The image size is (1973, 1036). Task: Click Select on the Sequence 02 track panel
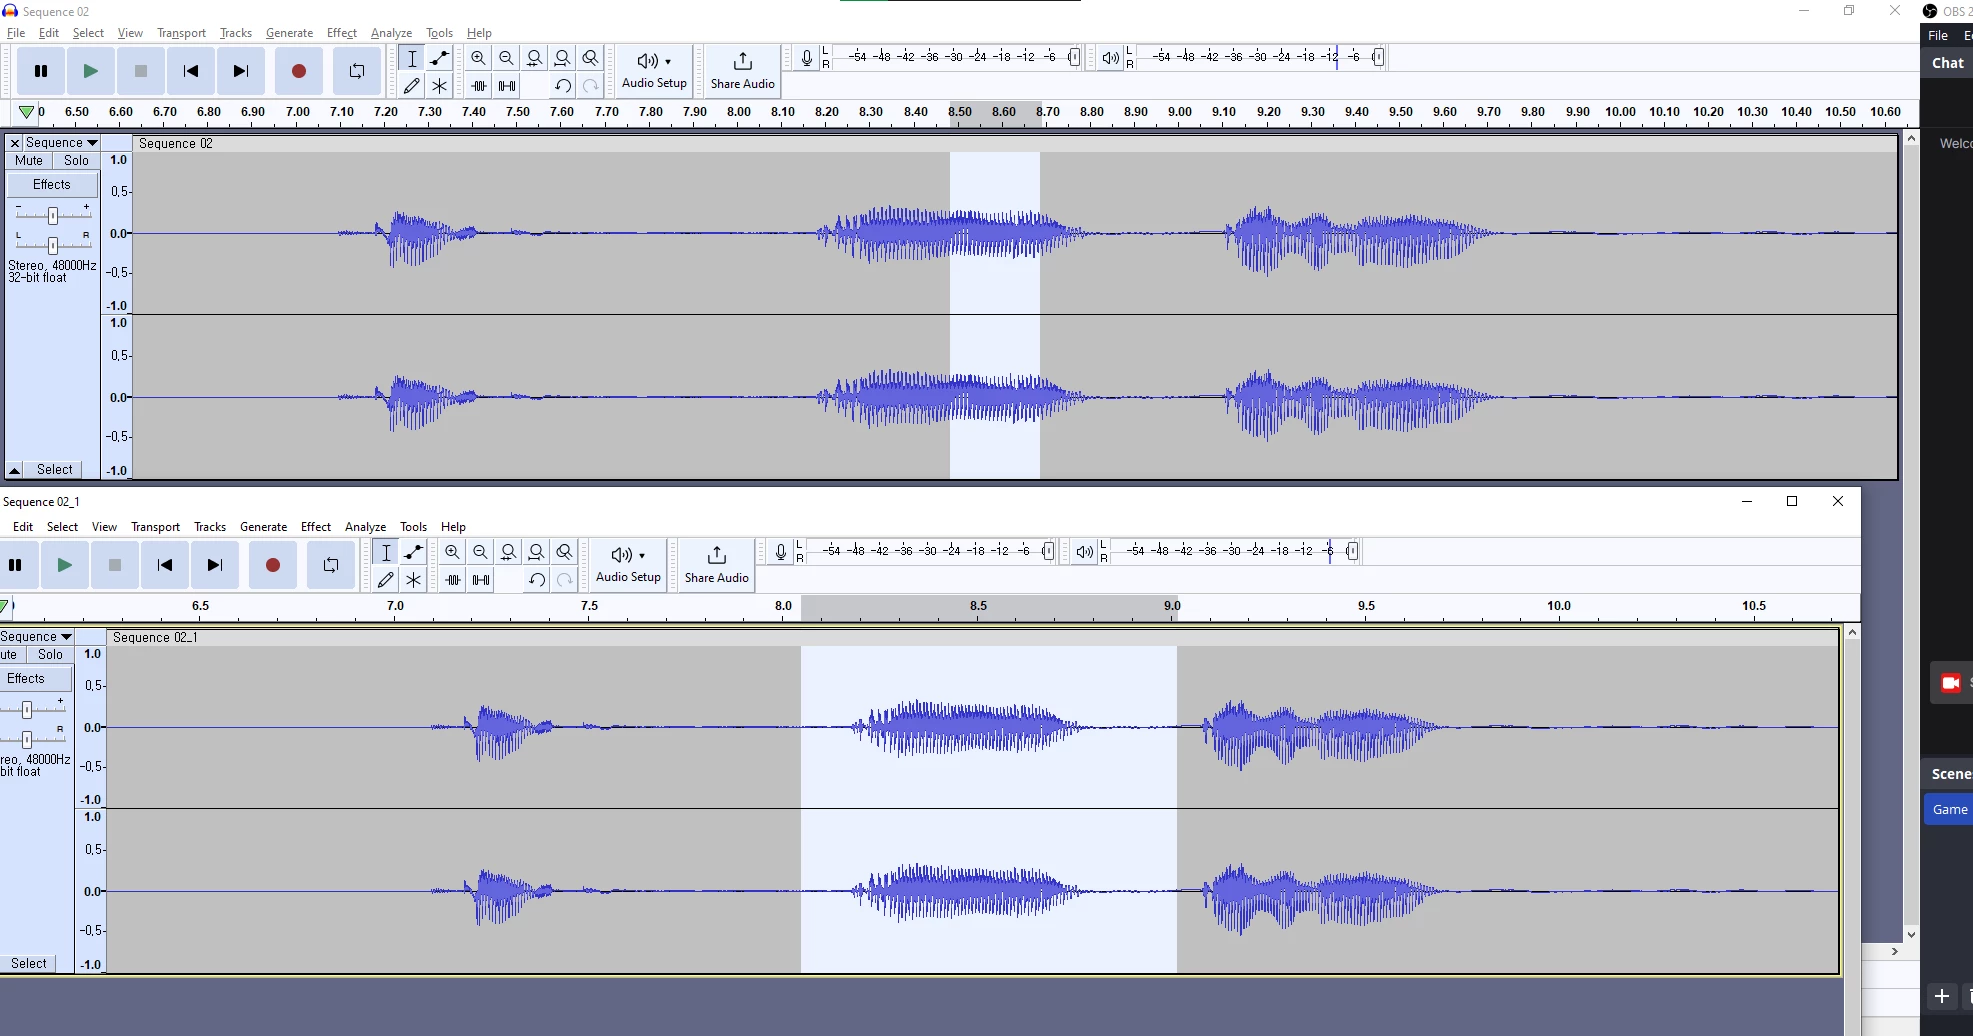tap(55, 469)
